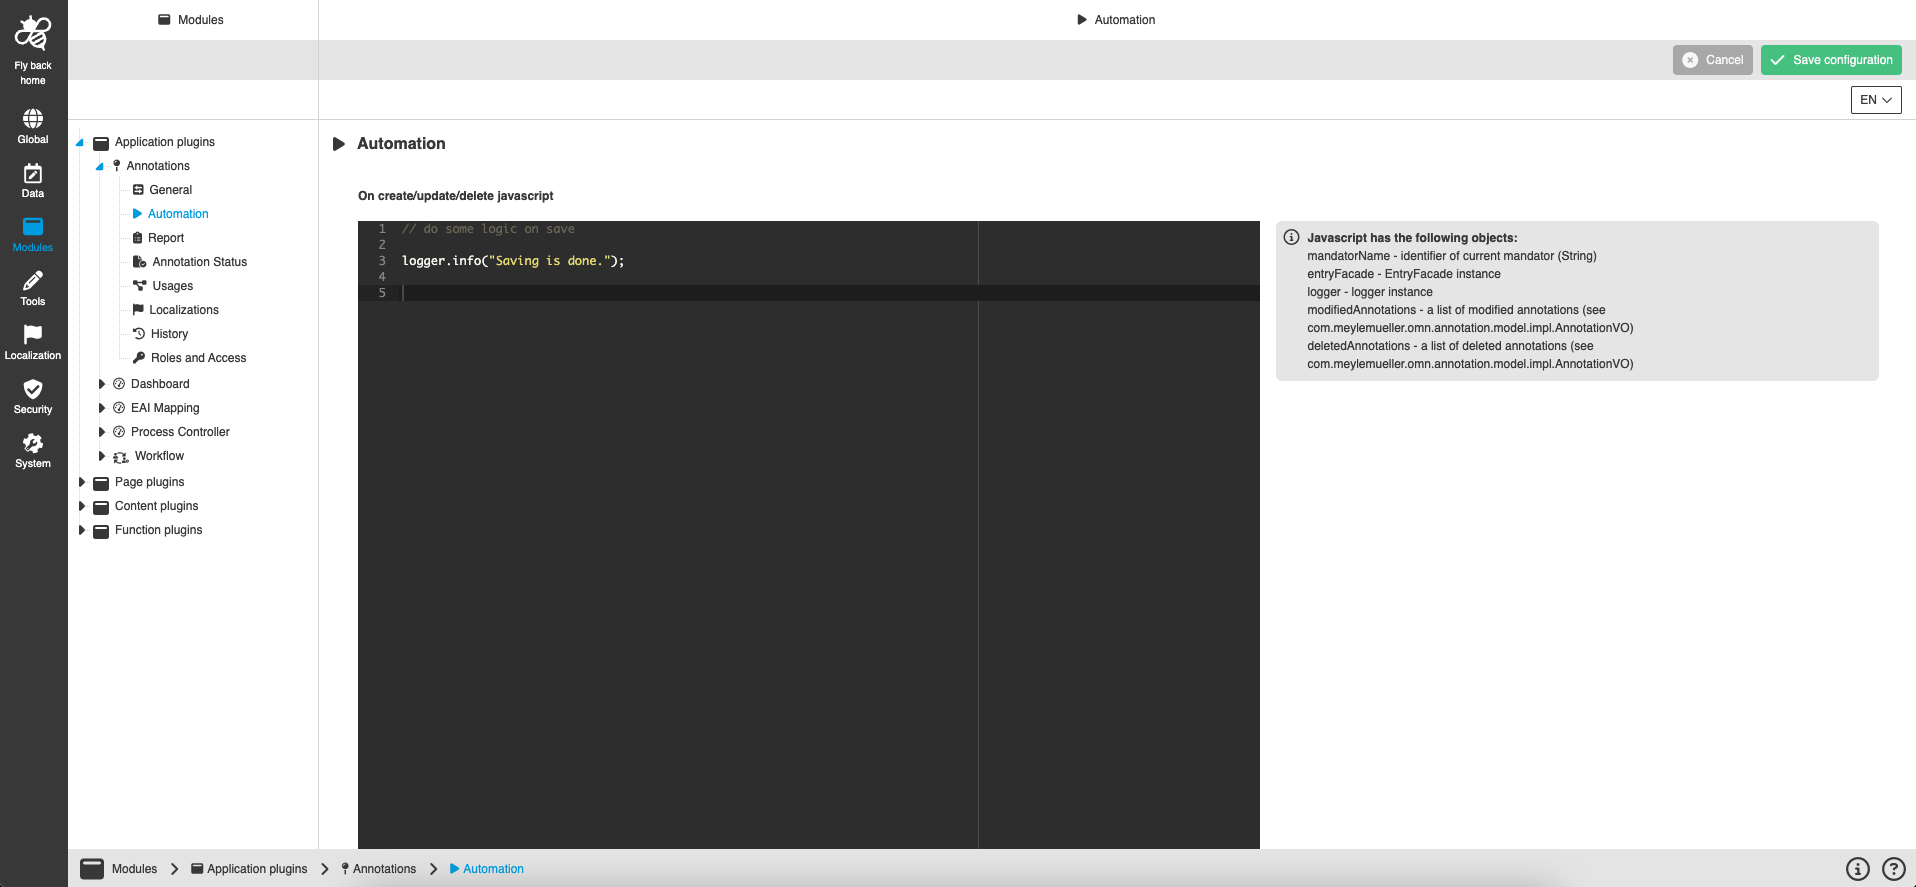Click the Function plugins folder icon
1916x887 pixels.
pos(101,531)
